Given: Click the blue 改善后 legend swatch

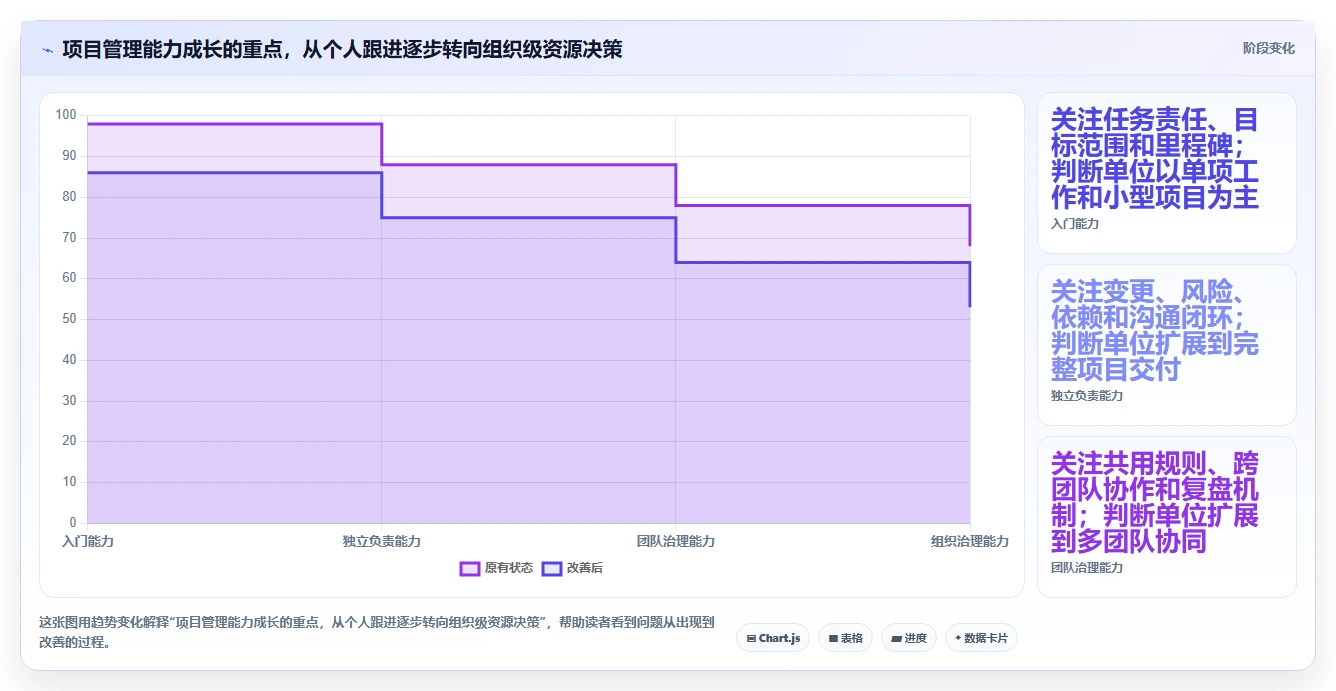Looking at the screenshot, I should pos(552,568).
